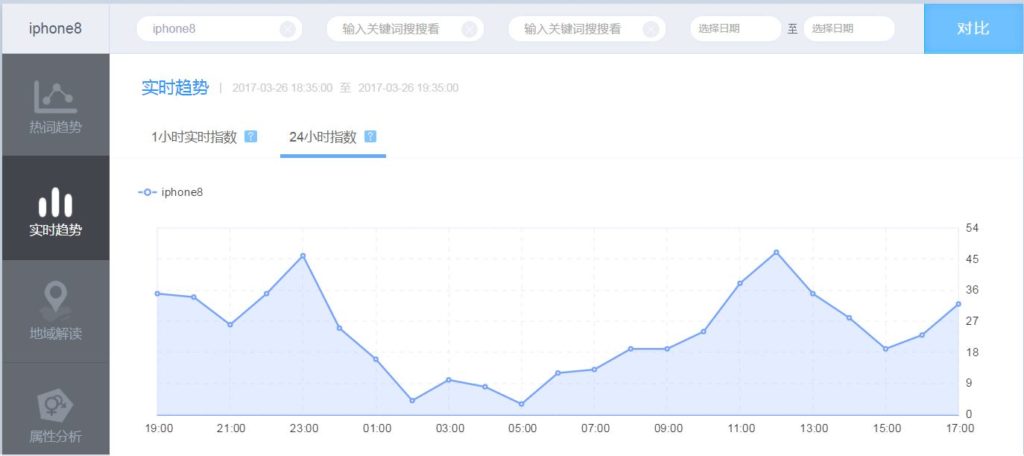Select the 21:00 data point
Image resolution: width=1024 pixels, height=456 pixels.
230,324
